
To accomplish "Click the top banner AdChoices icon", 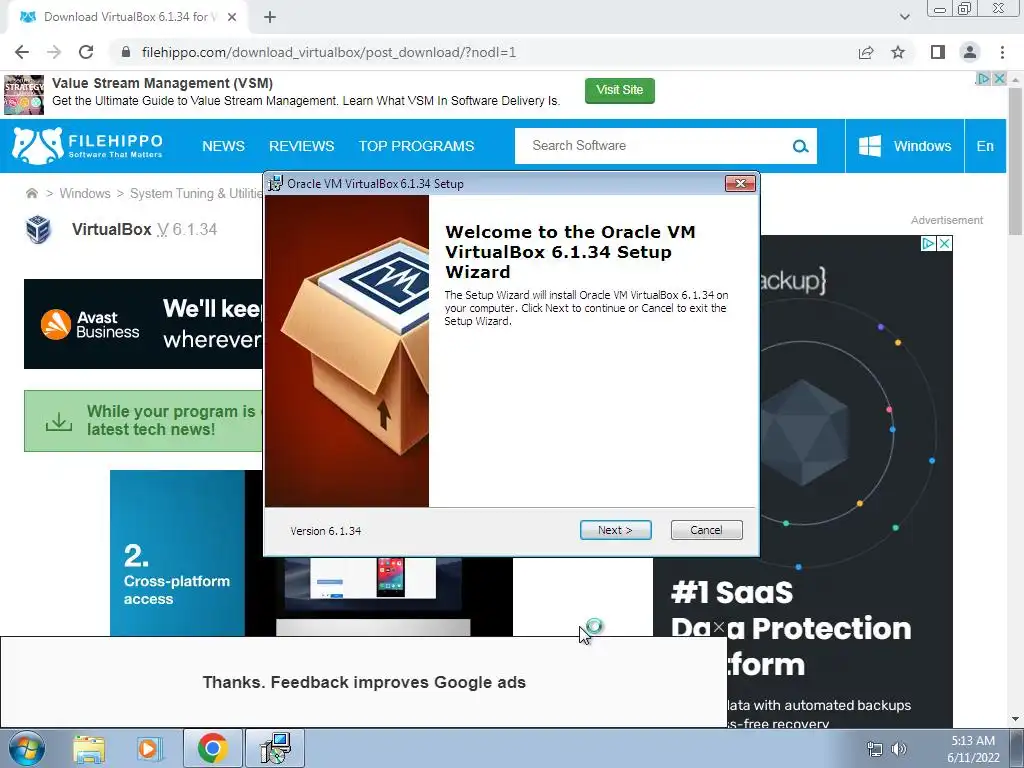I will [x=983, y=78].
